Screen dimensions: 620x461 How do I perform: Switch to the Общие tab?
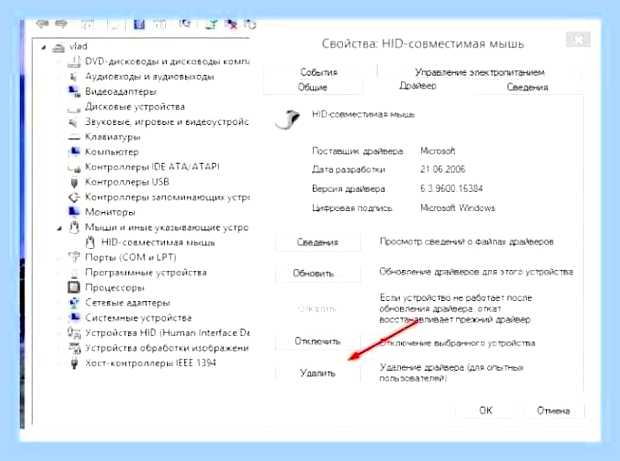point(312,87)
